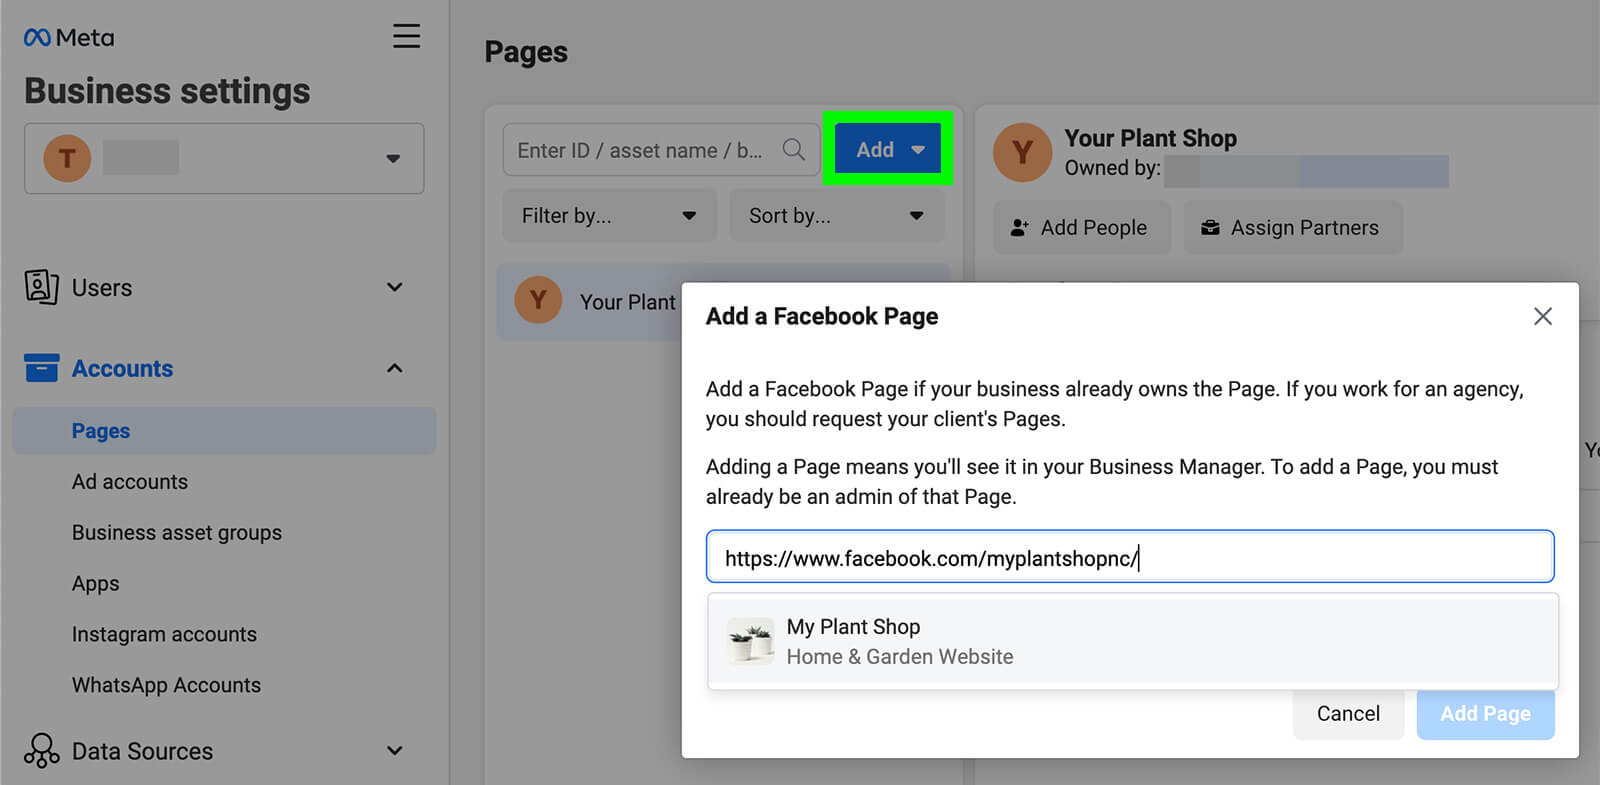Click the Assign Partners button
This screenshot has height=785, width=1600.
[1293, 228]
